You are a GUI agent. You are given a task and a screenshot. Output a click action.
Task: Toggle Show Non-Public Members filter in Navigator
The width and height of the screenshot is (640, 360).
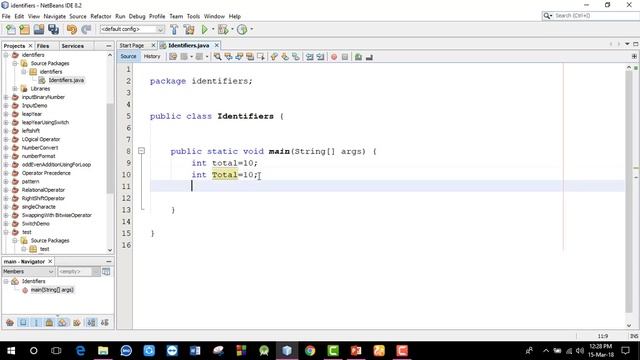49,322
